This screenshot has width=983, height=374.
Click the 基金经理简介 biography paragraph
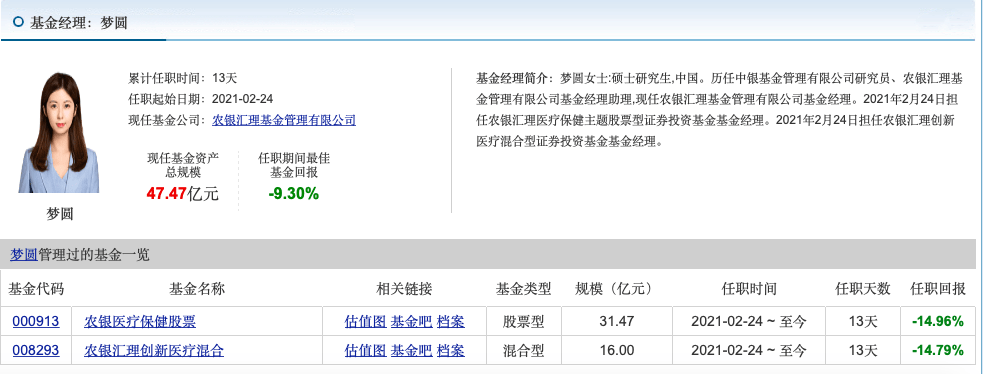(720, 110)
